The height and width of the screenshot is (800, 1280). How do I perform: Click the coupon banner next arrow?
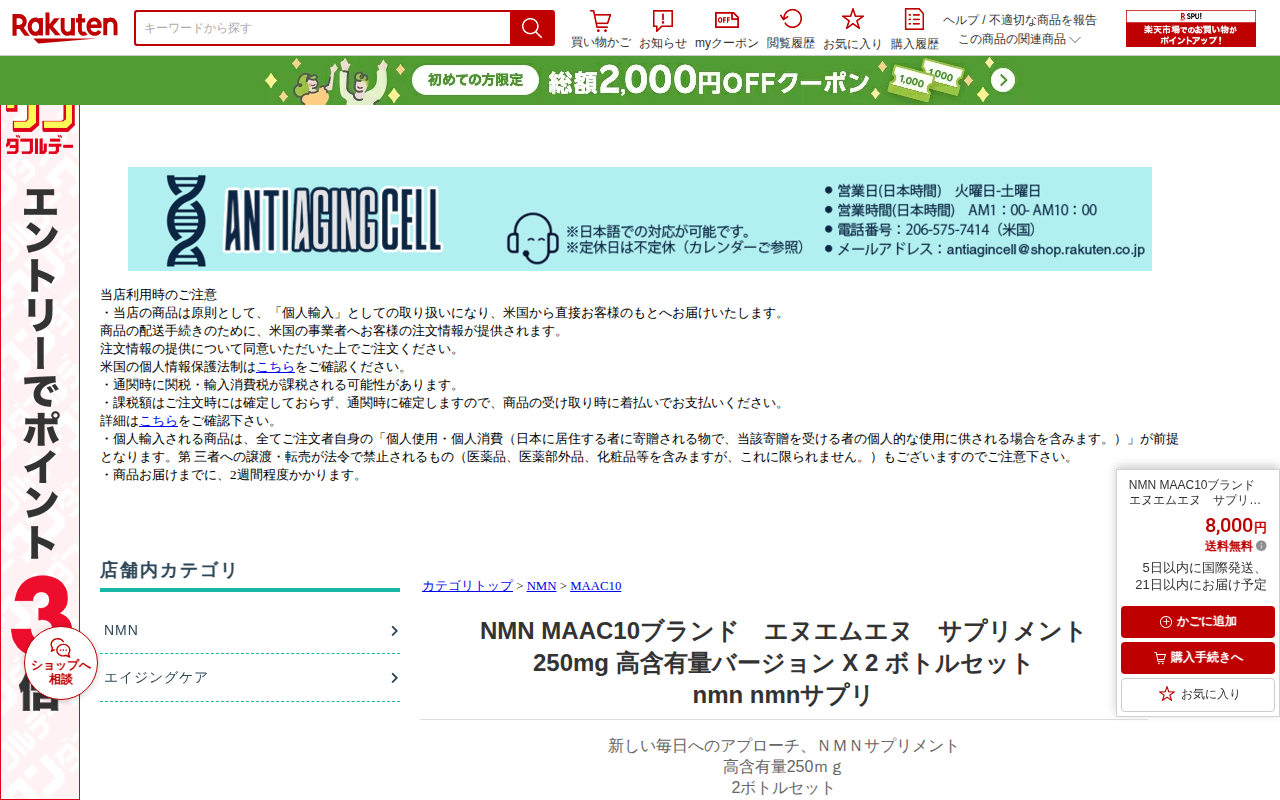[1003, 81]
